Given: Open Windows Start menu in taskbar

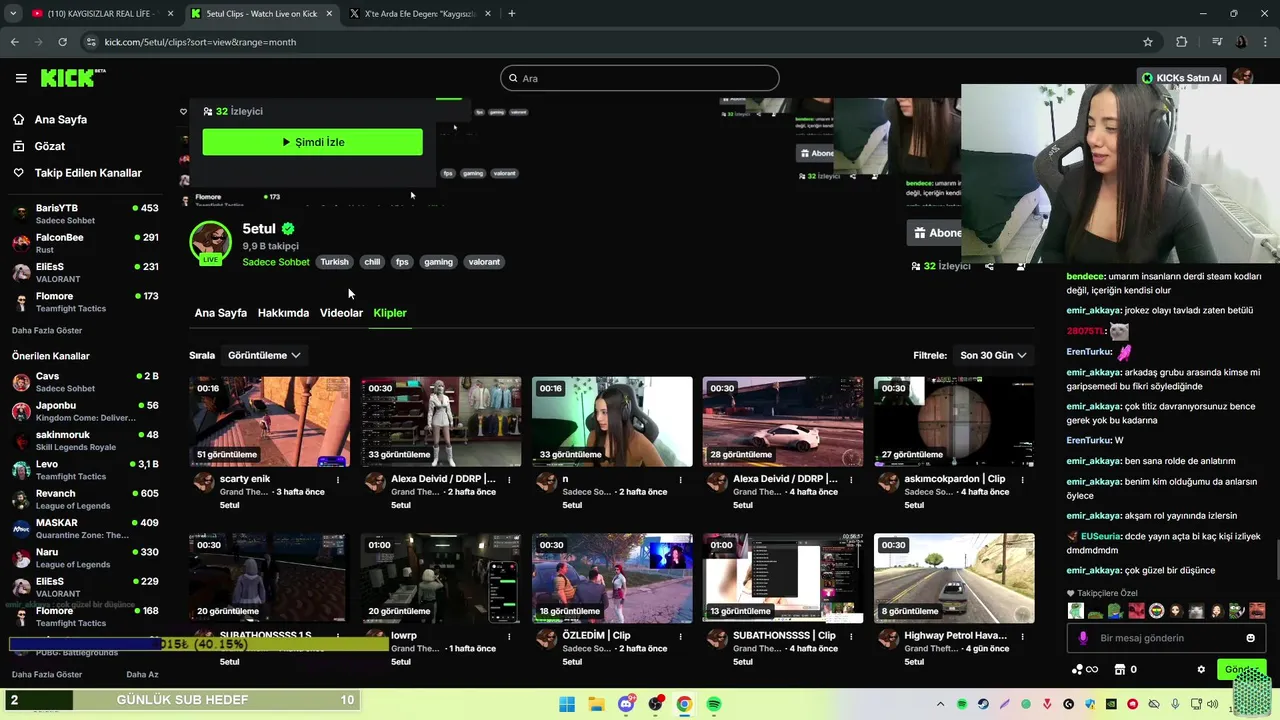Looking at the screenshot, I should (567, 704).
